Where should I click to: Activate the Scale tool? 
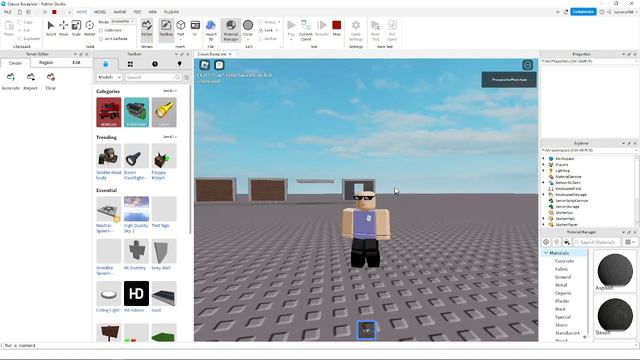(x=76, y=28)
